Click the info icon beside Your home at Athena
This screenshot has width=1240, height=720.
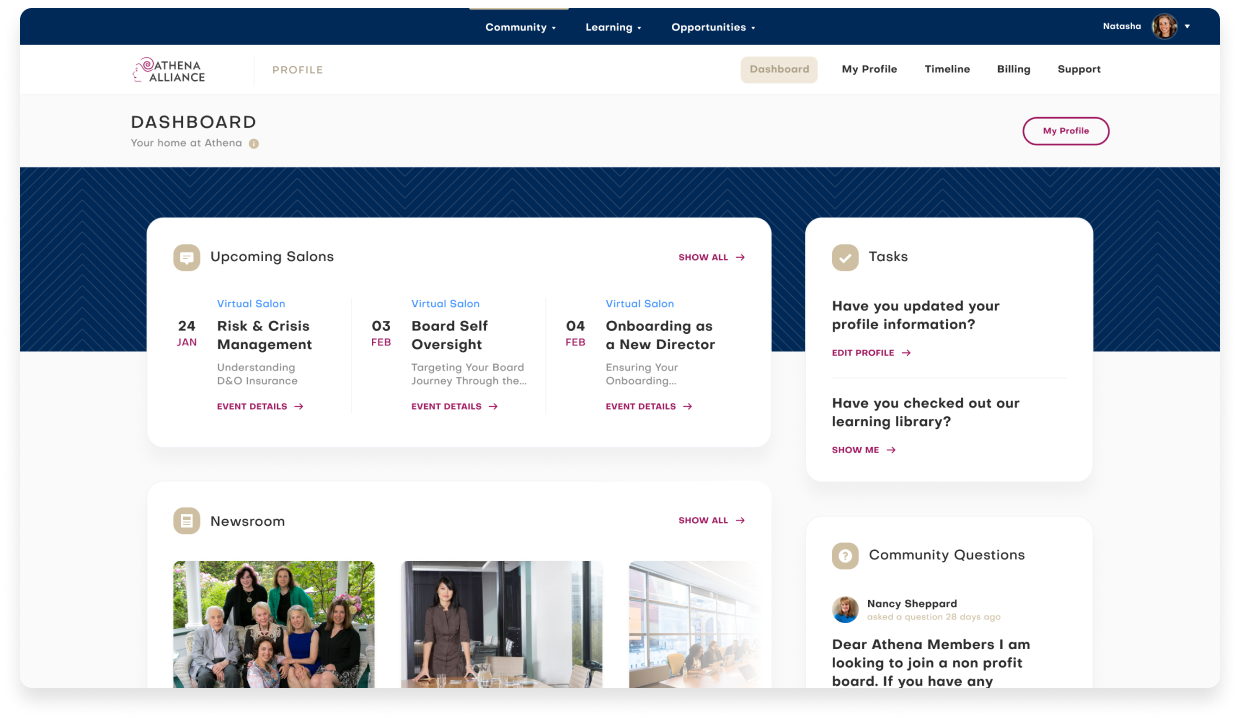pyautogui.click(x=254, y=144)
